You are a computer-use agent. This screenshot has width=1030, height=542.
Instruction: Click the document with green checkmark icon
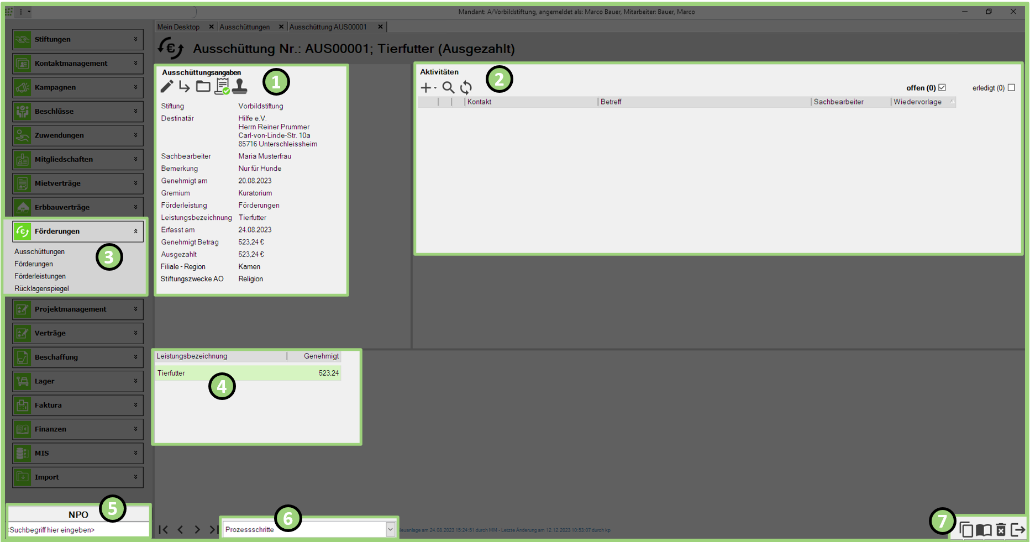[222, 87]
